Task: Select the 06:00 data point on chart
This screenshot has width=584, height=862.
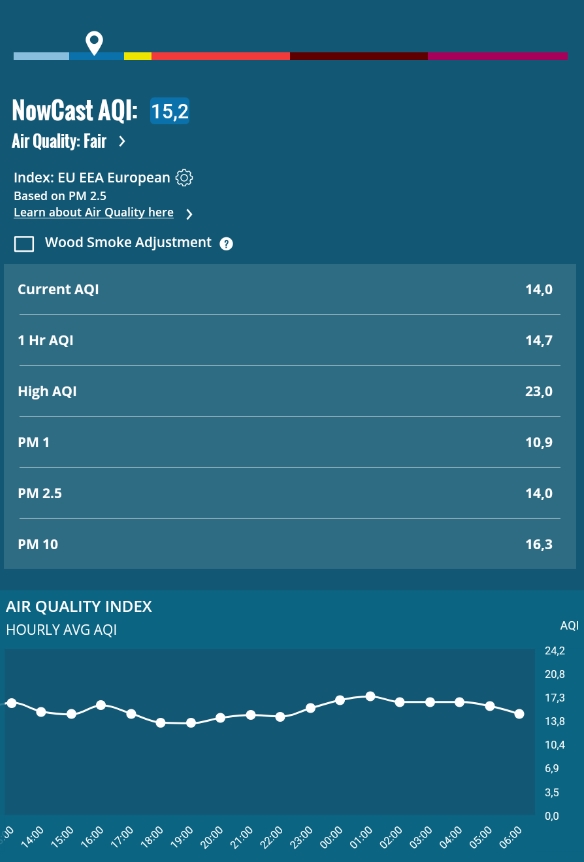Action: coord(519,714)
